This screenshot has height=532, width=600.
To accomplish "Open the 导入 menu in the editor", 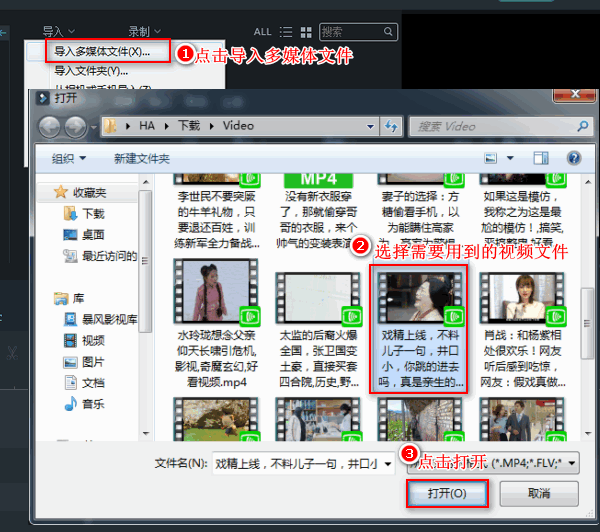I will point(58,31).
